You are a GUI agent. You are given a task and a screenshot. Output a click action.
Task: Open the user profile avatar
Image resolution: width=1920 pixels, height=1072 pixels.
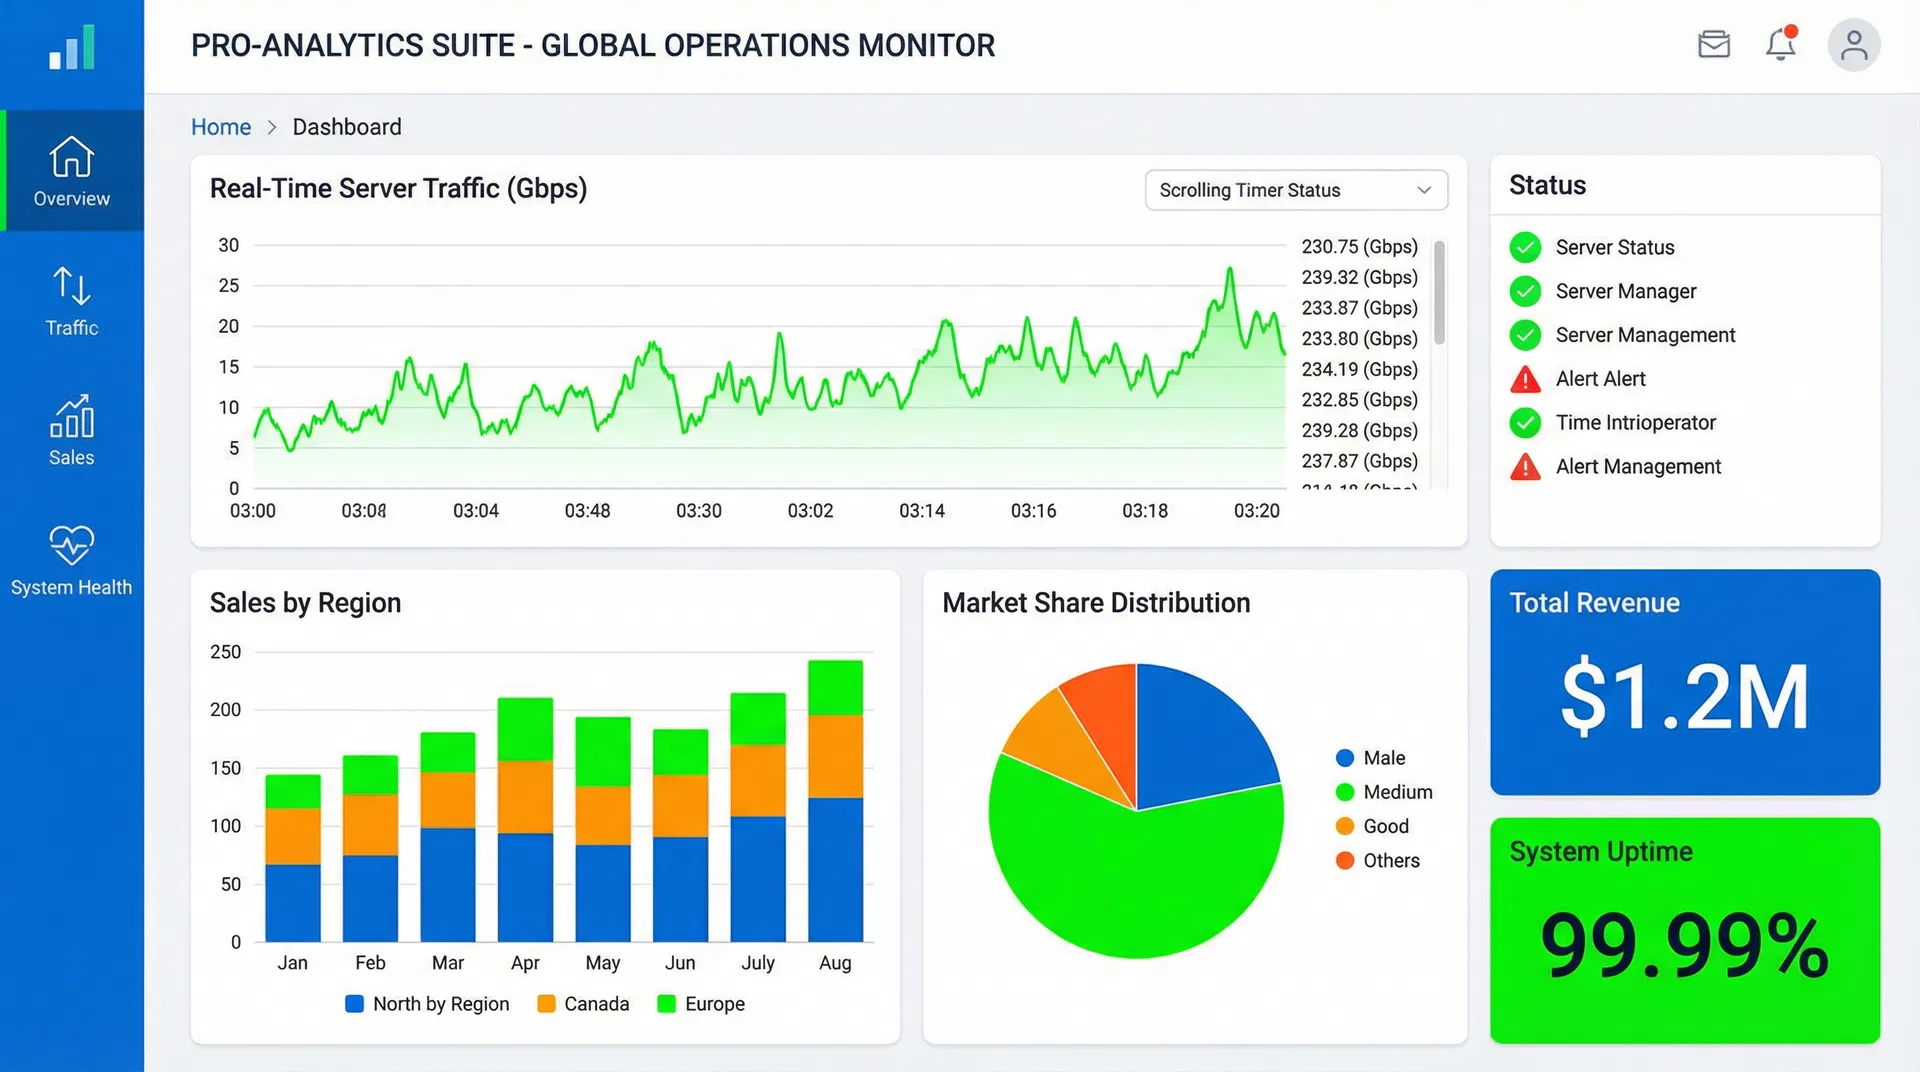(x=1853, y=45)
